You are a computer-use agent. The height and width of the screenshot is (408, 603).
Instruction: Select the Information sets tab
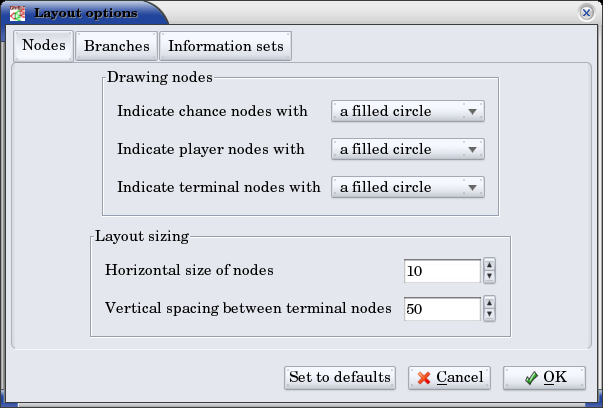(225, 46)
